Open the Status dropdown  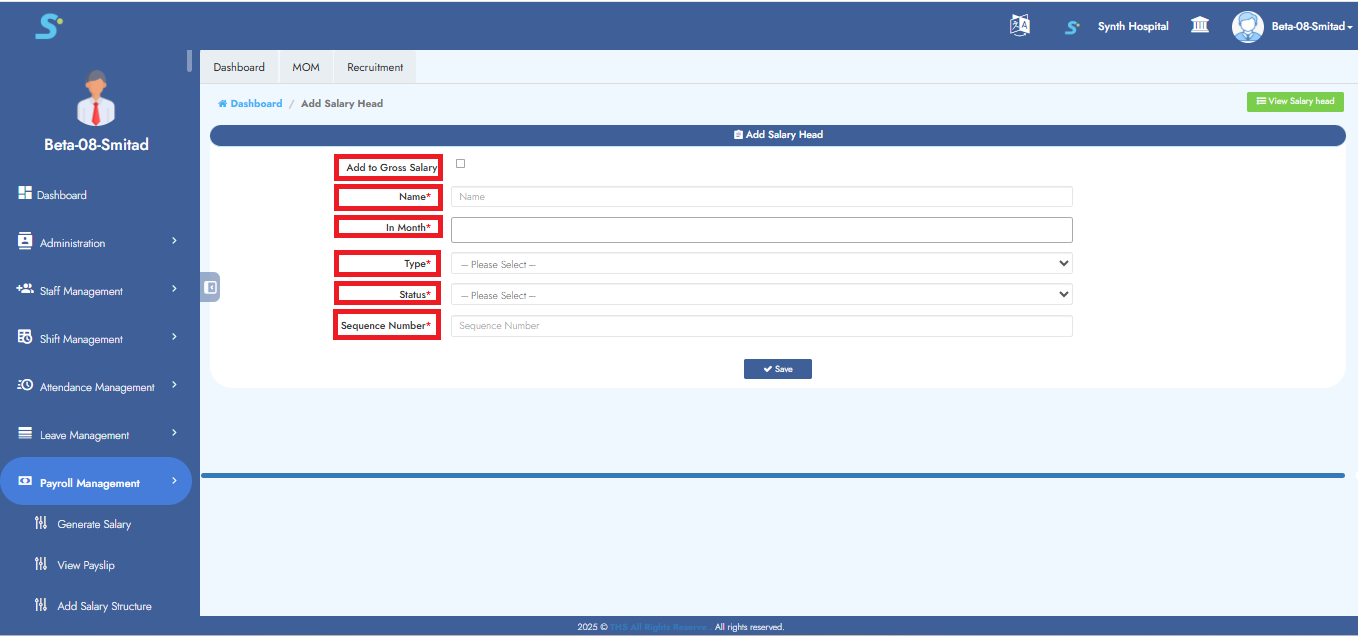(761, 295)
